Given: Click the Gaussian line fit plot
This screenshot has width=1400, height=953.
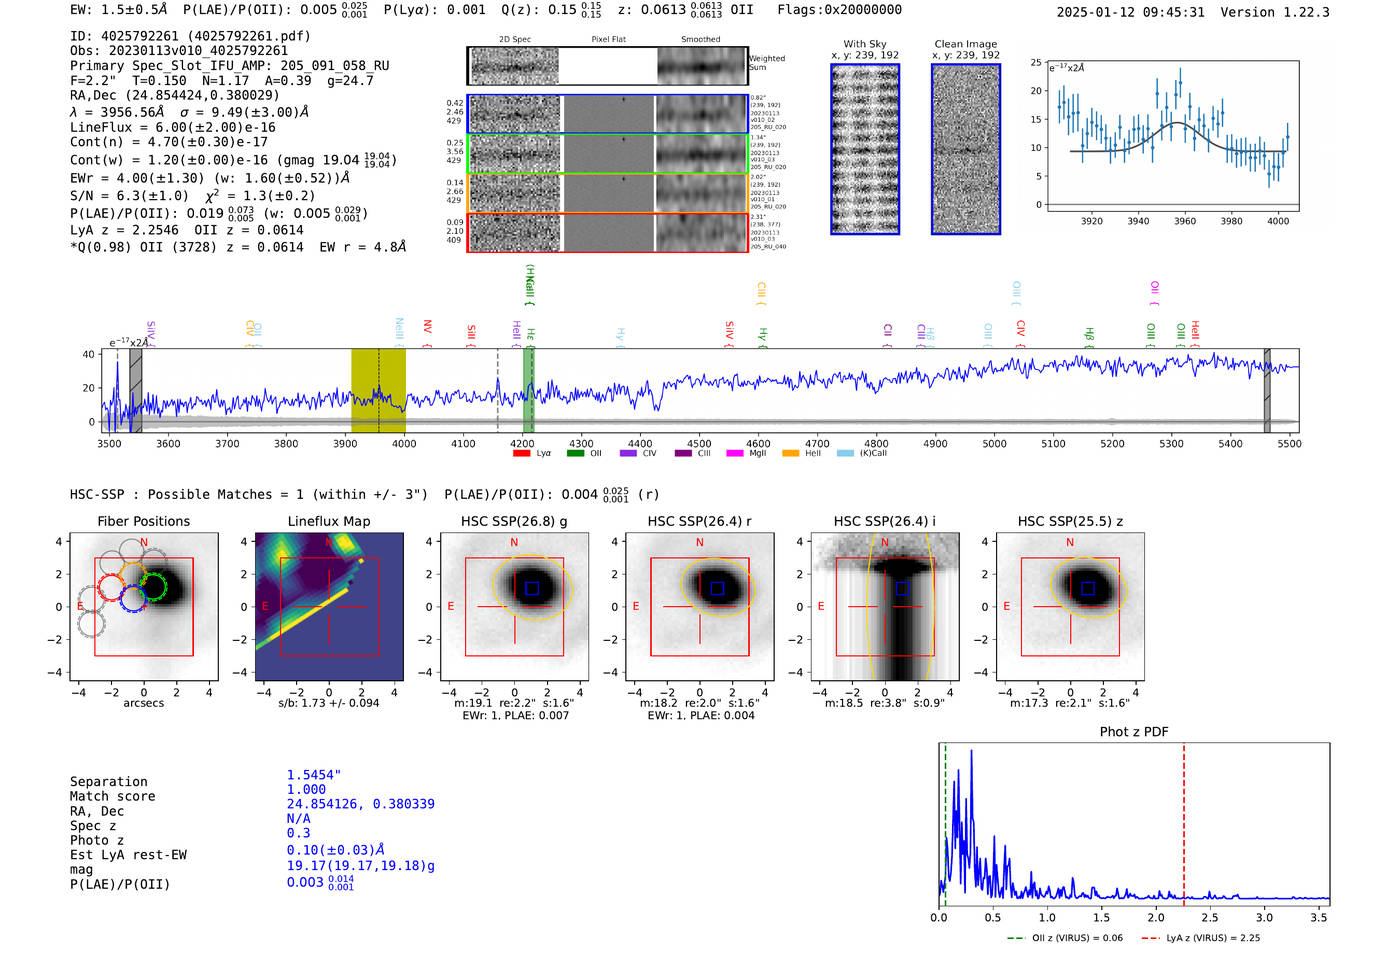Looking at the screenshot, I should [1173, 135].
